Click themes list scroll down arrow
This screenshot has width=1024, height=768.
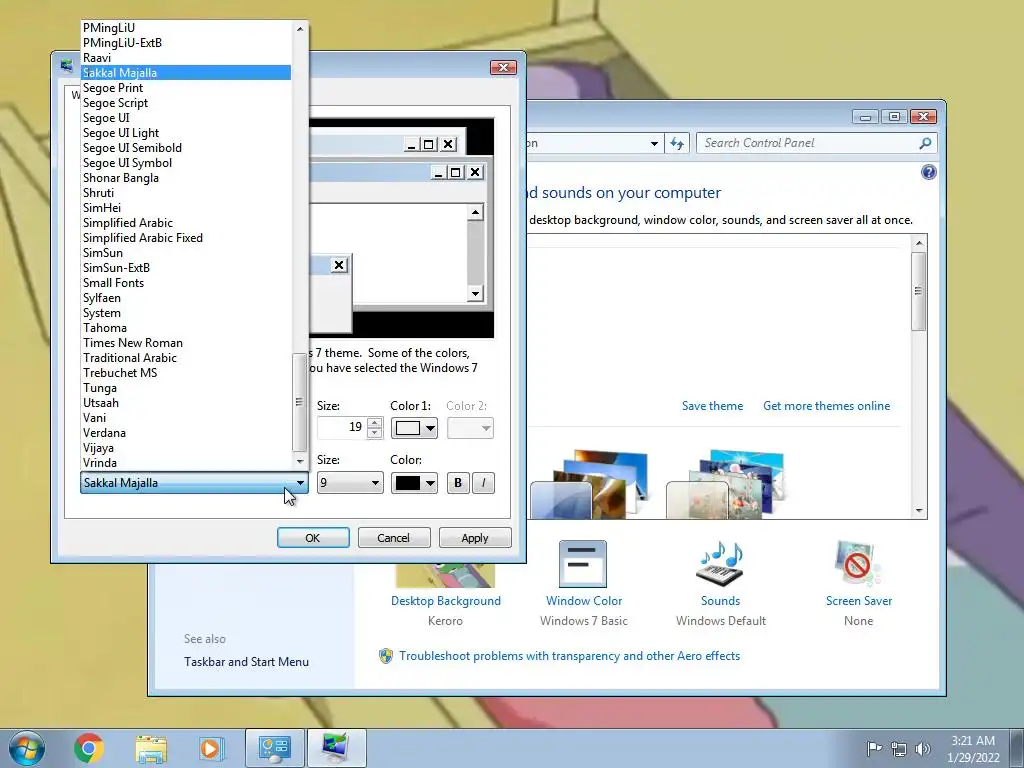pyautogui.click(x=919, y=511)
